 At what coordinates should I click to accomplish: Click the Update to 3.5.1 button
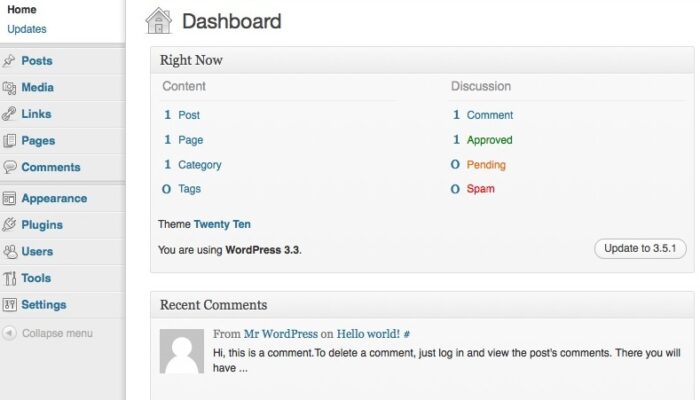coord(640,248)
